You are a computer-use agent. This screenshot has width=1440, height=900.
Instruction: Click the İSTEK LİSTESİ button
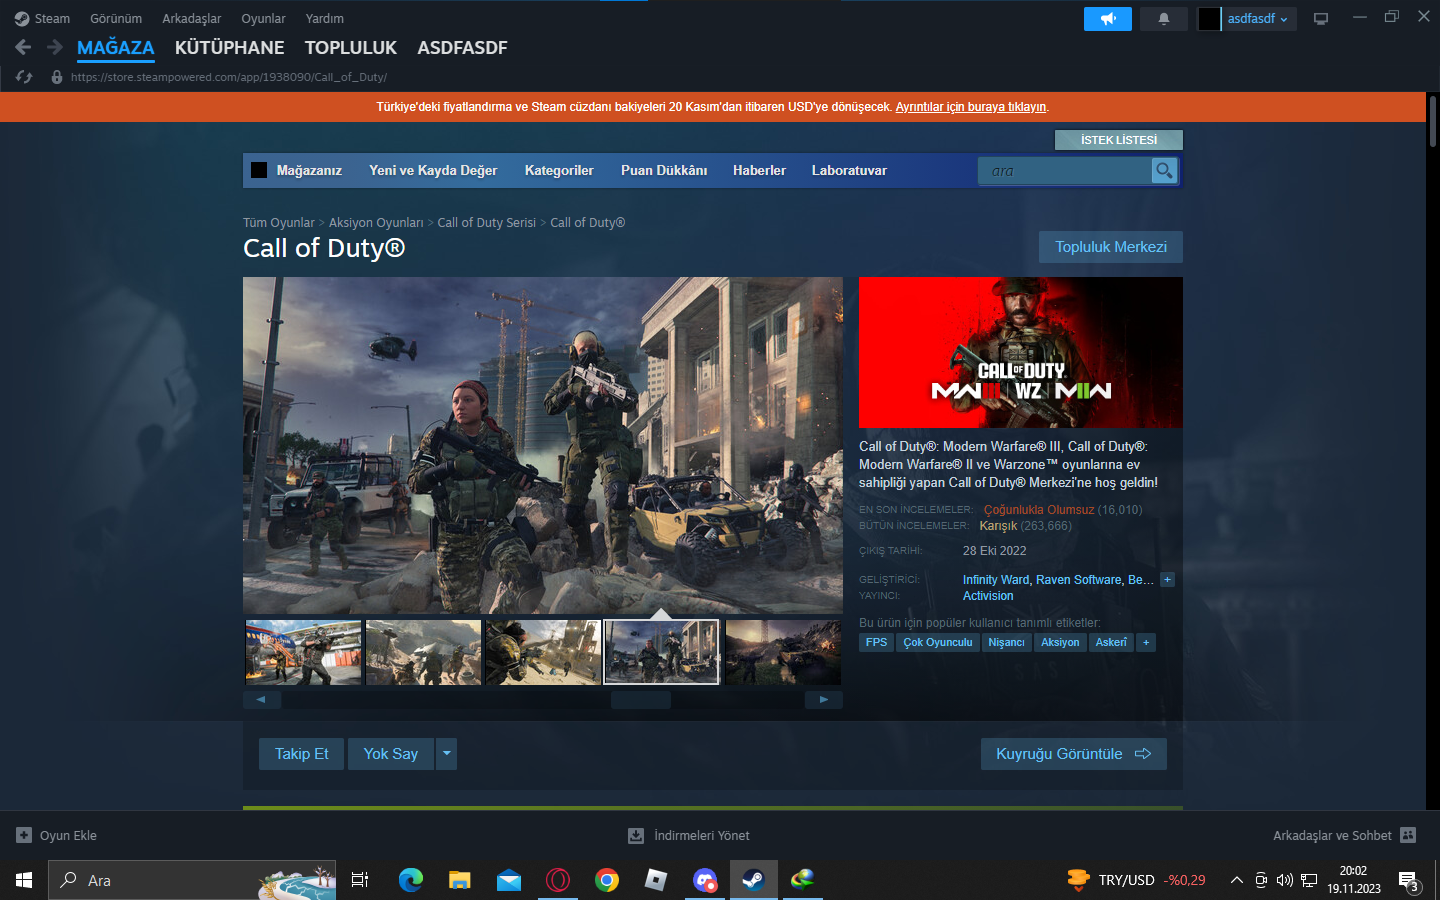click(x=1119, y=140)
